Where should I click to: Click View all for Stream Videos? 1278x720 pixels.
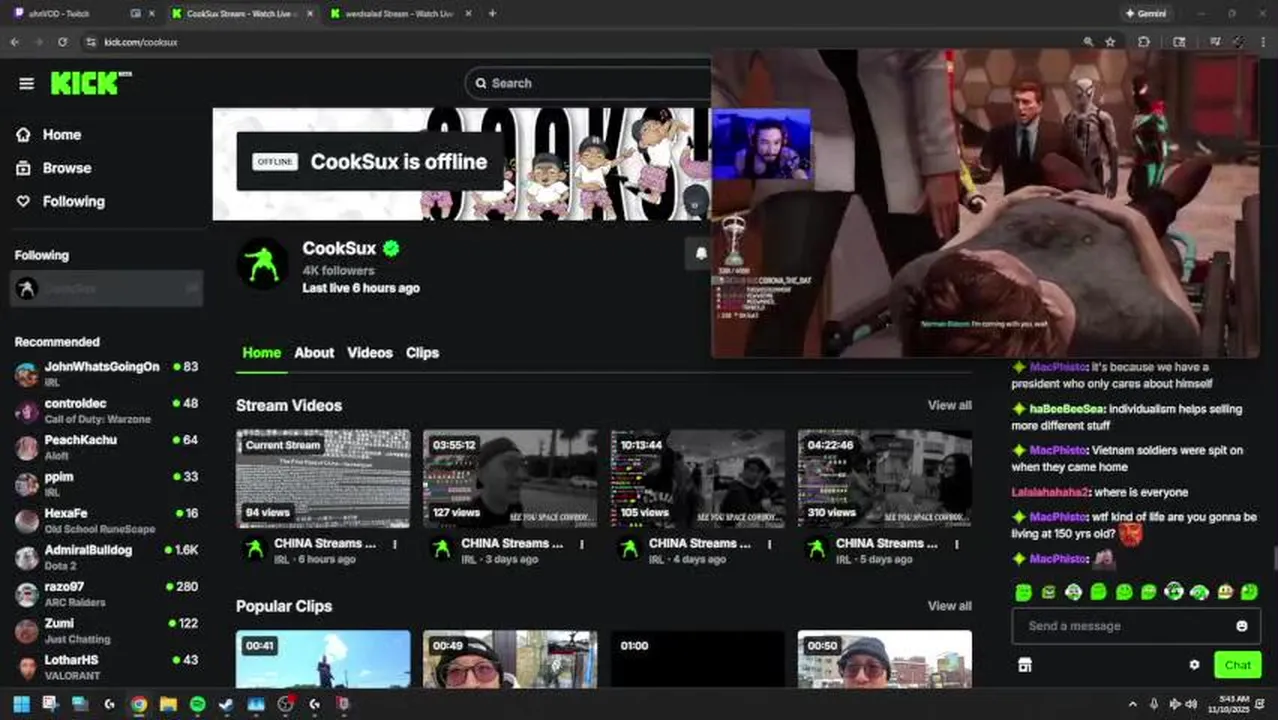949,405
